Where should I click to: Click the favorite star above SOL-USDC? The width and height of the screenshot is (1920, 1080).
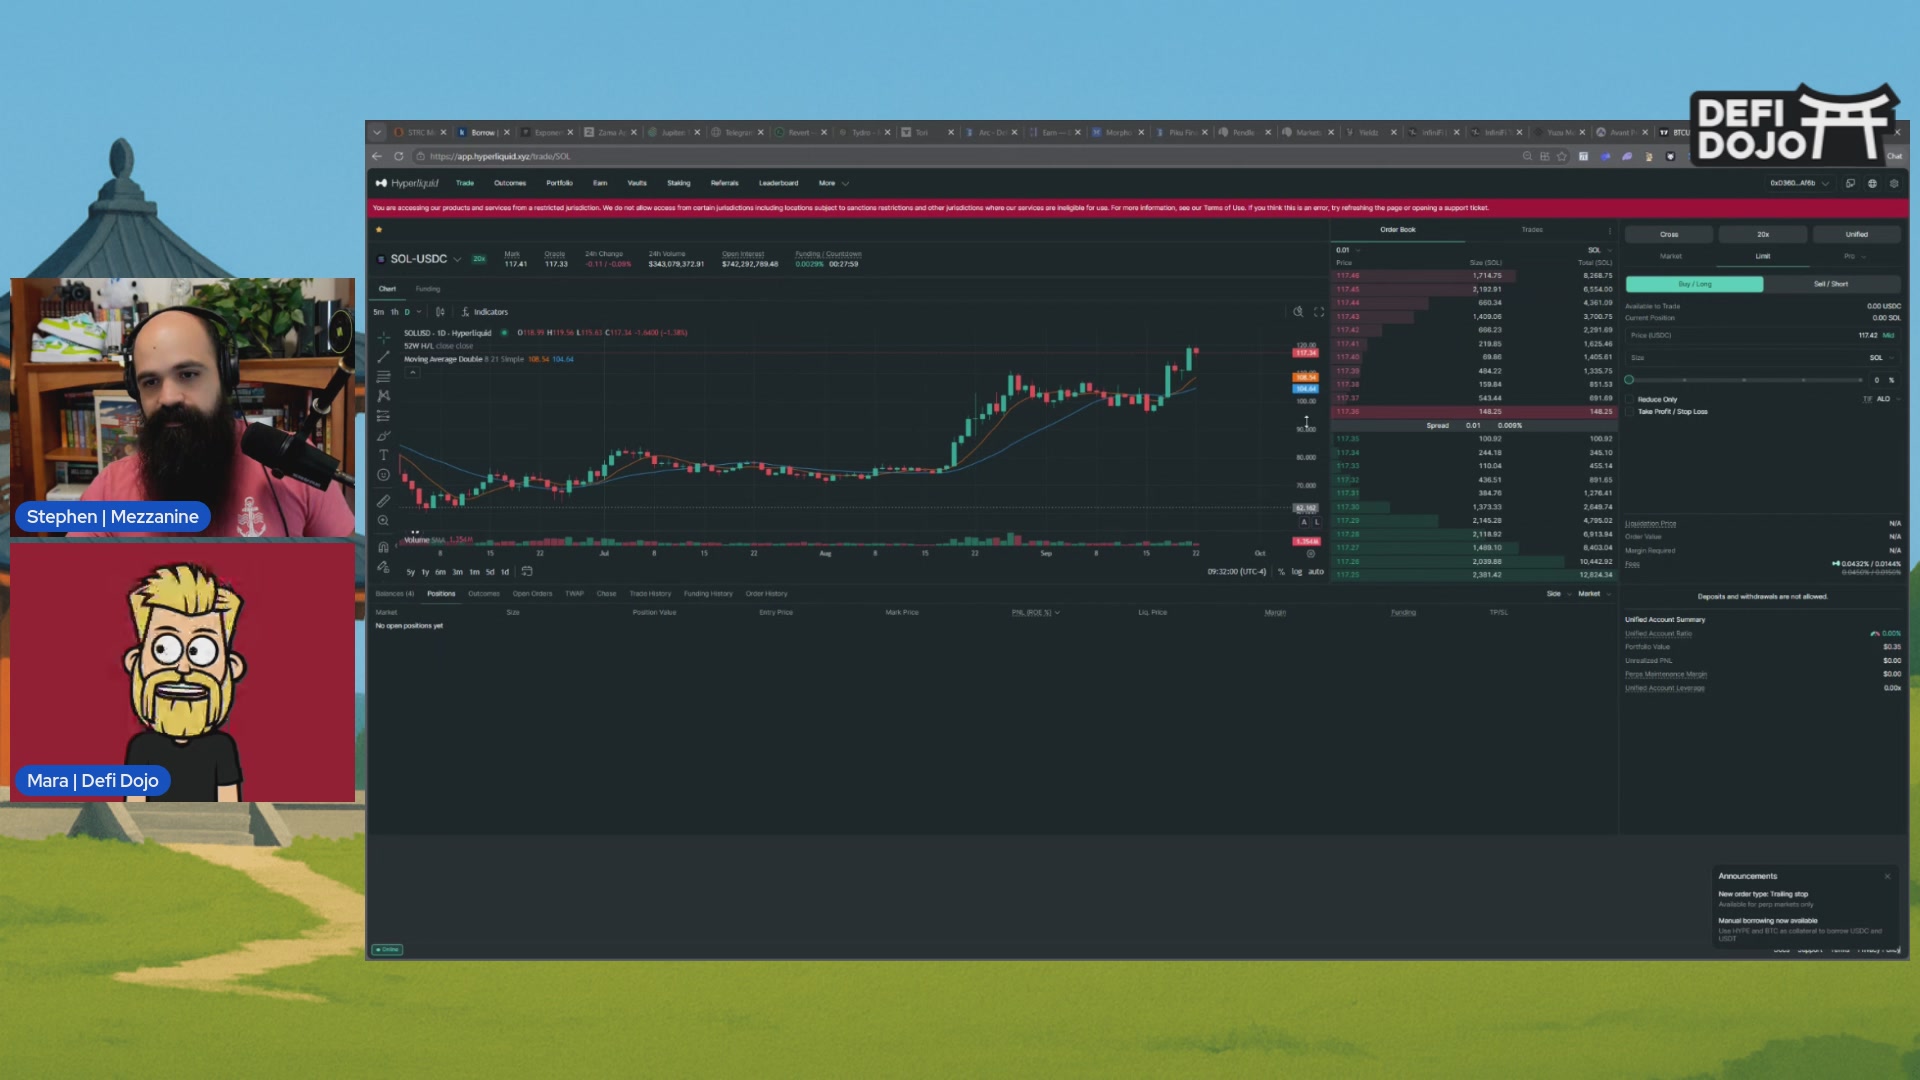click(379, 230)
